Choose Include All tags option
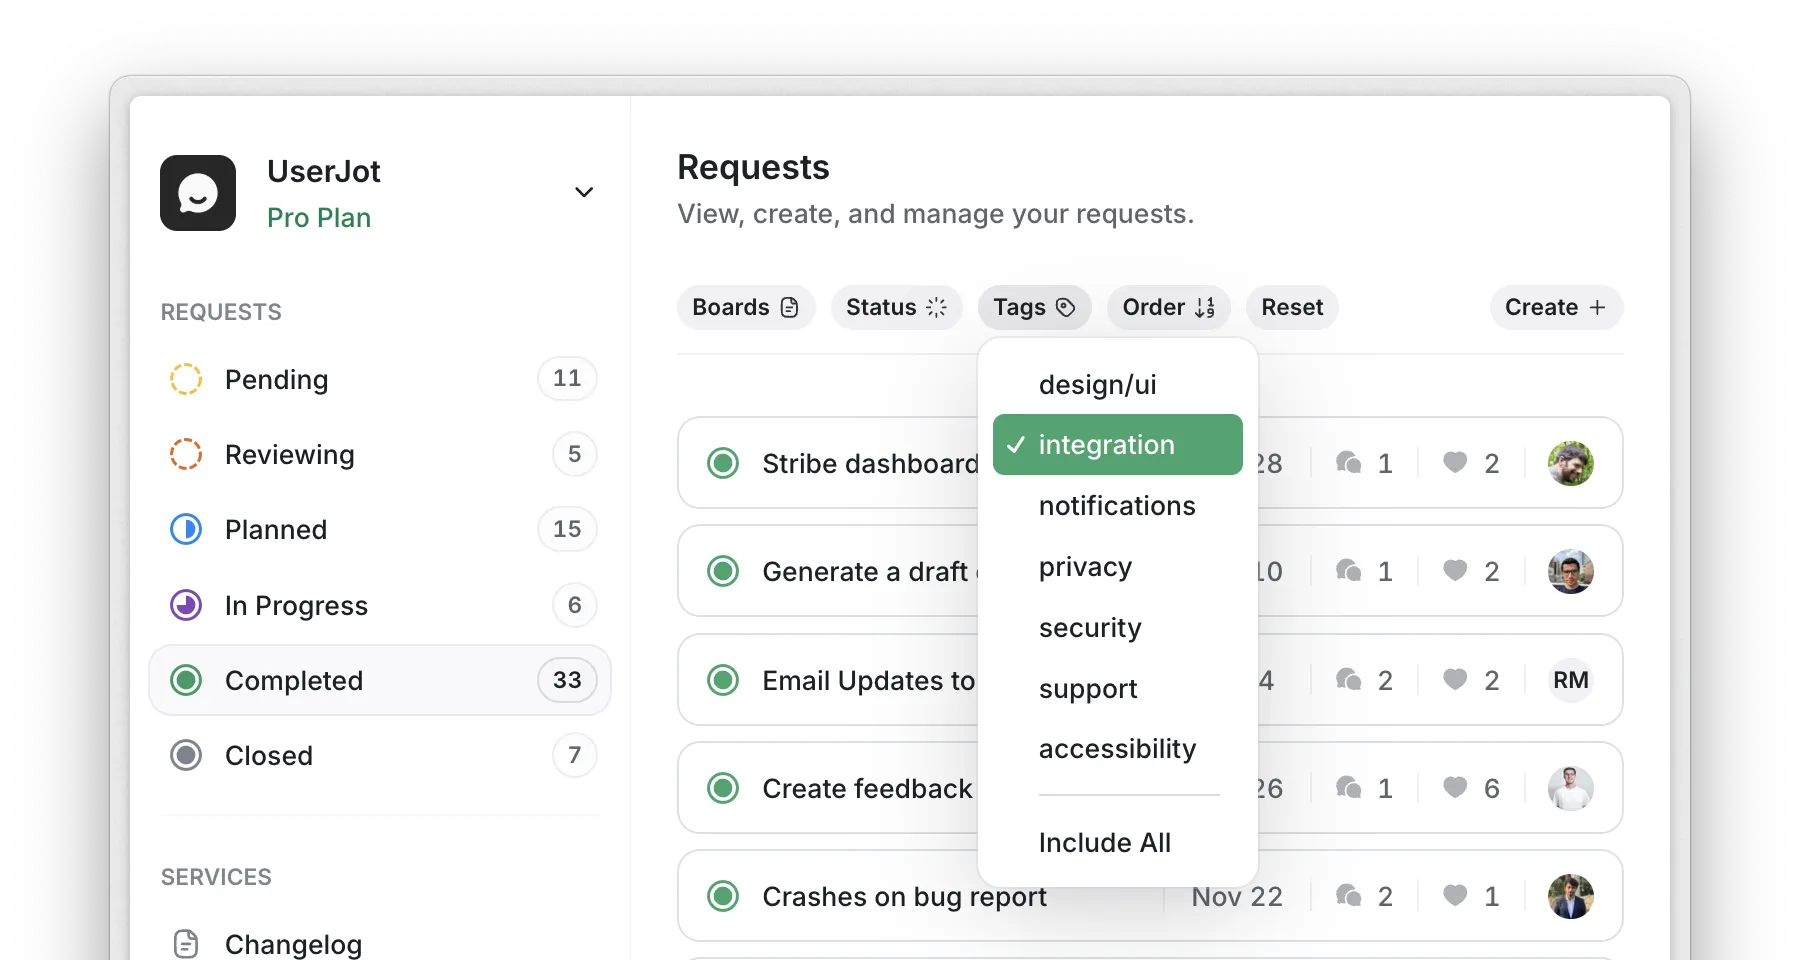This screenshot has width=1800, height=960. tap(1117, 843)
